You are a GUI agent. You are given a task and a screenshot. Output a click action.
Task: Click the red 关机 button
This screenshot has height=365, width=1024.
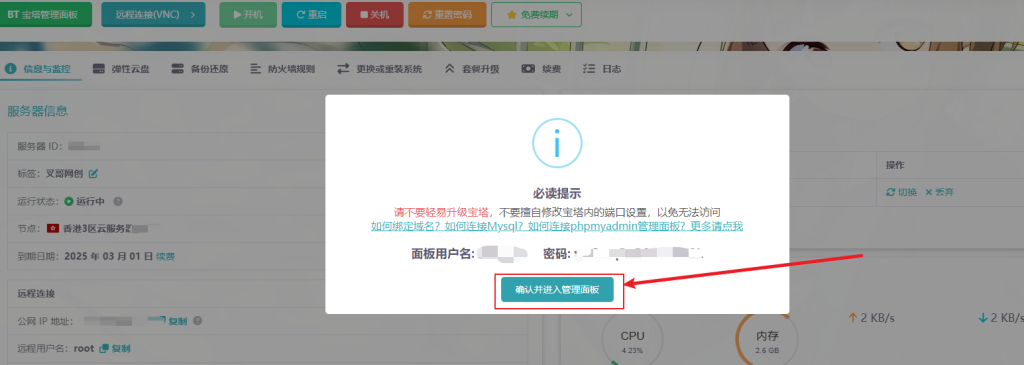coord(375,14)
